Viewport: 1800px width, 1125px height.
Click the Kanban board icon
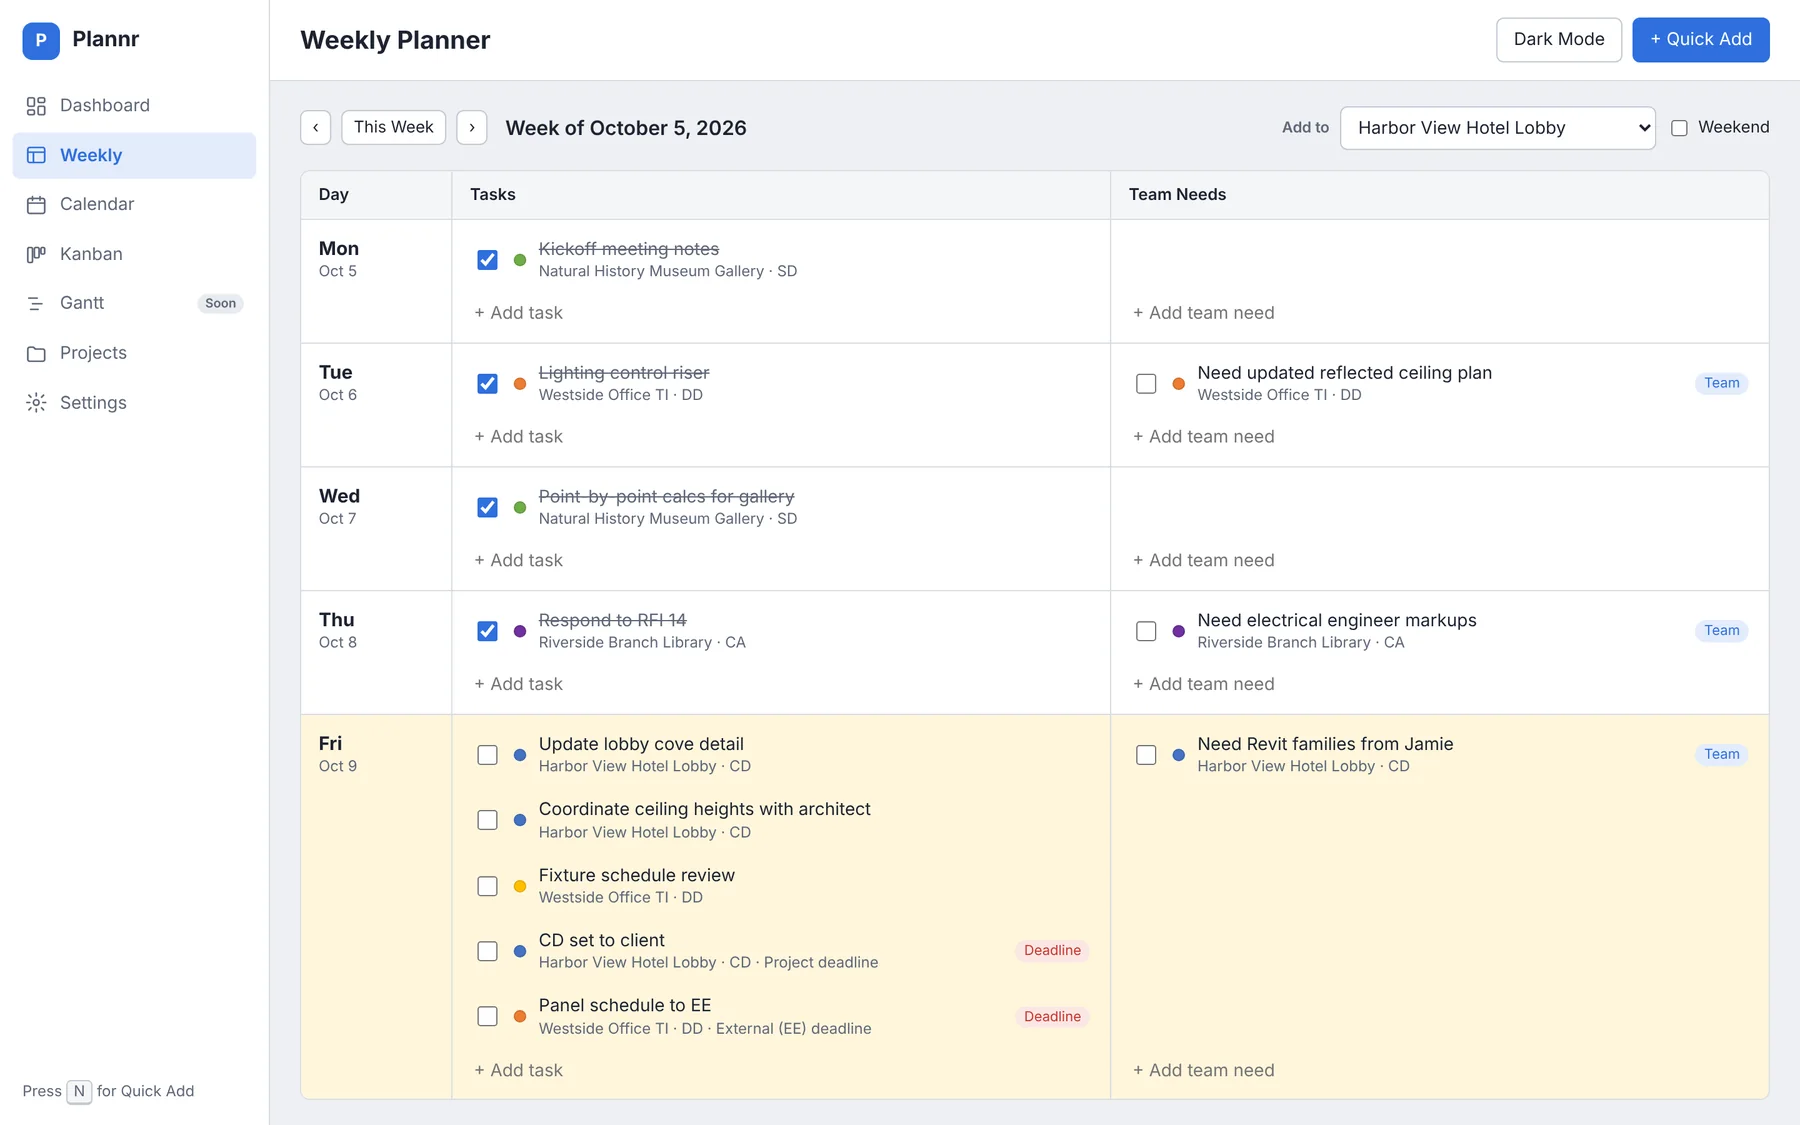tap(36, 254)
